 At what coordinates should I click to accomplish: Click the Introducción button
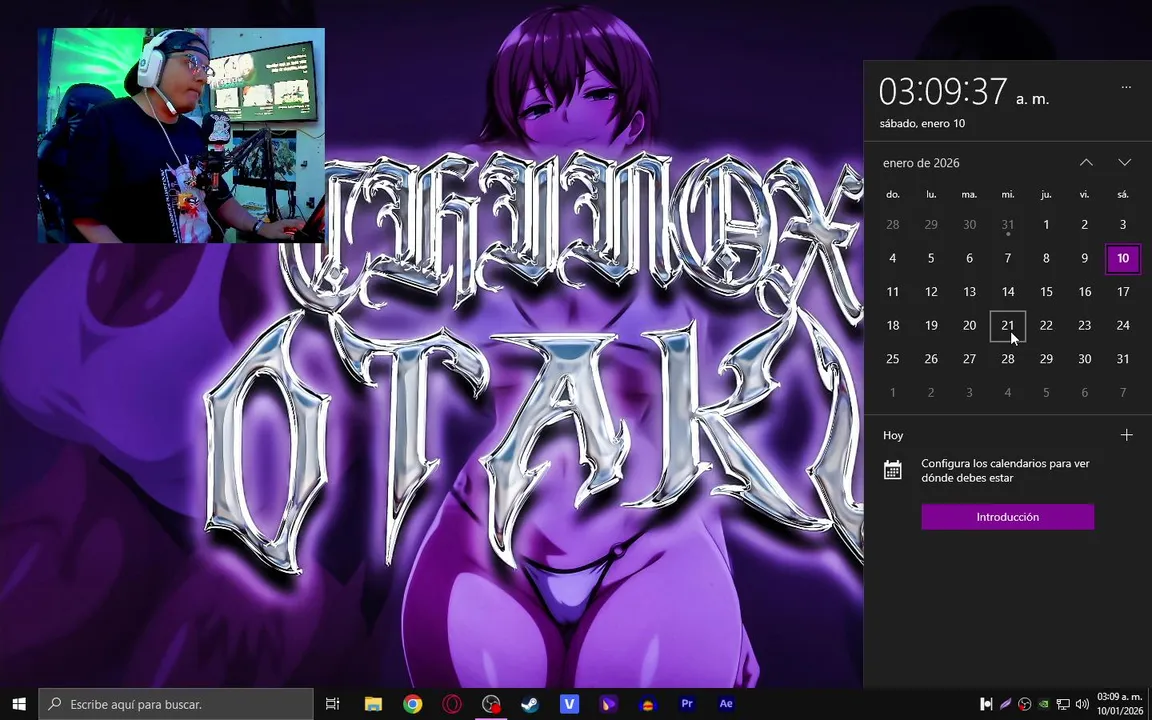pos(1007,516)
